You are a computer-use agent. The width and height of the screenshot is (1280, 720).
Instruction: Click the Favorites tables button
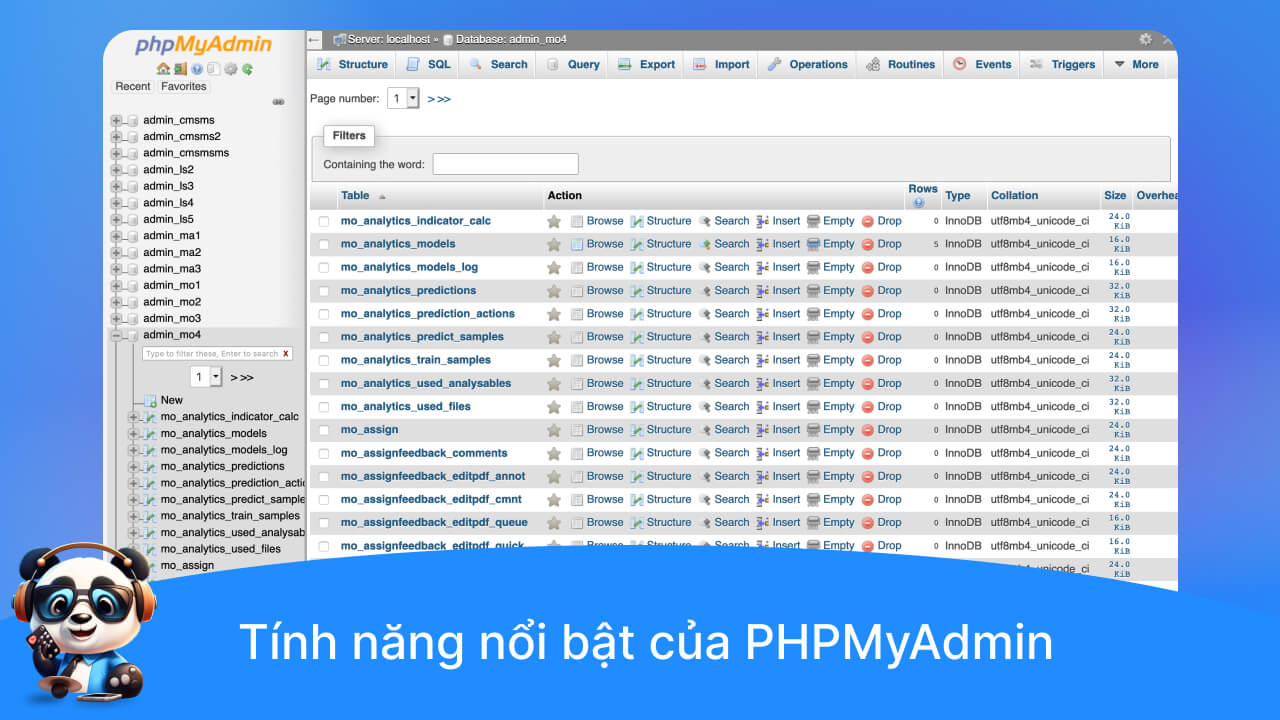click(184, 87)
